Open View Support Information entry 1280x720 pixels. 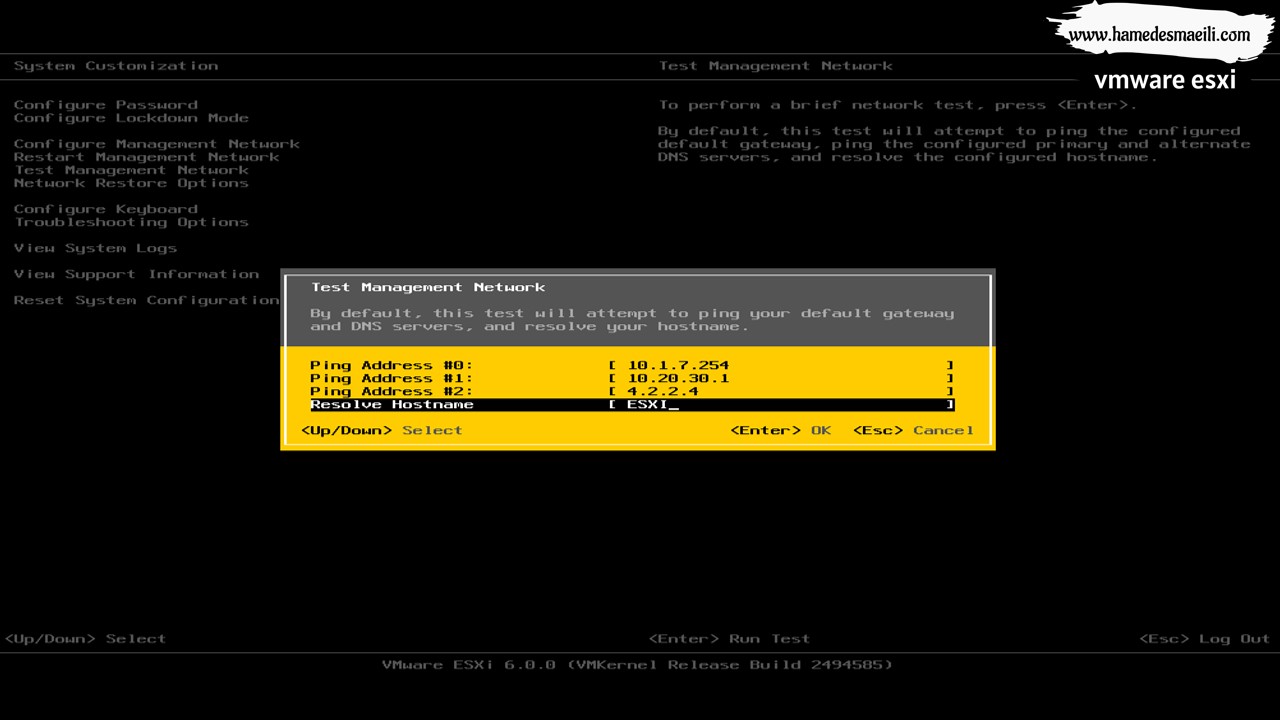pos(136,273)
